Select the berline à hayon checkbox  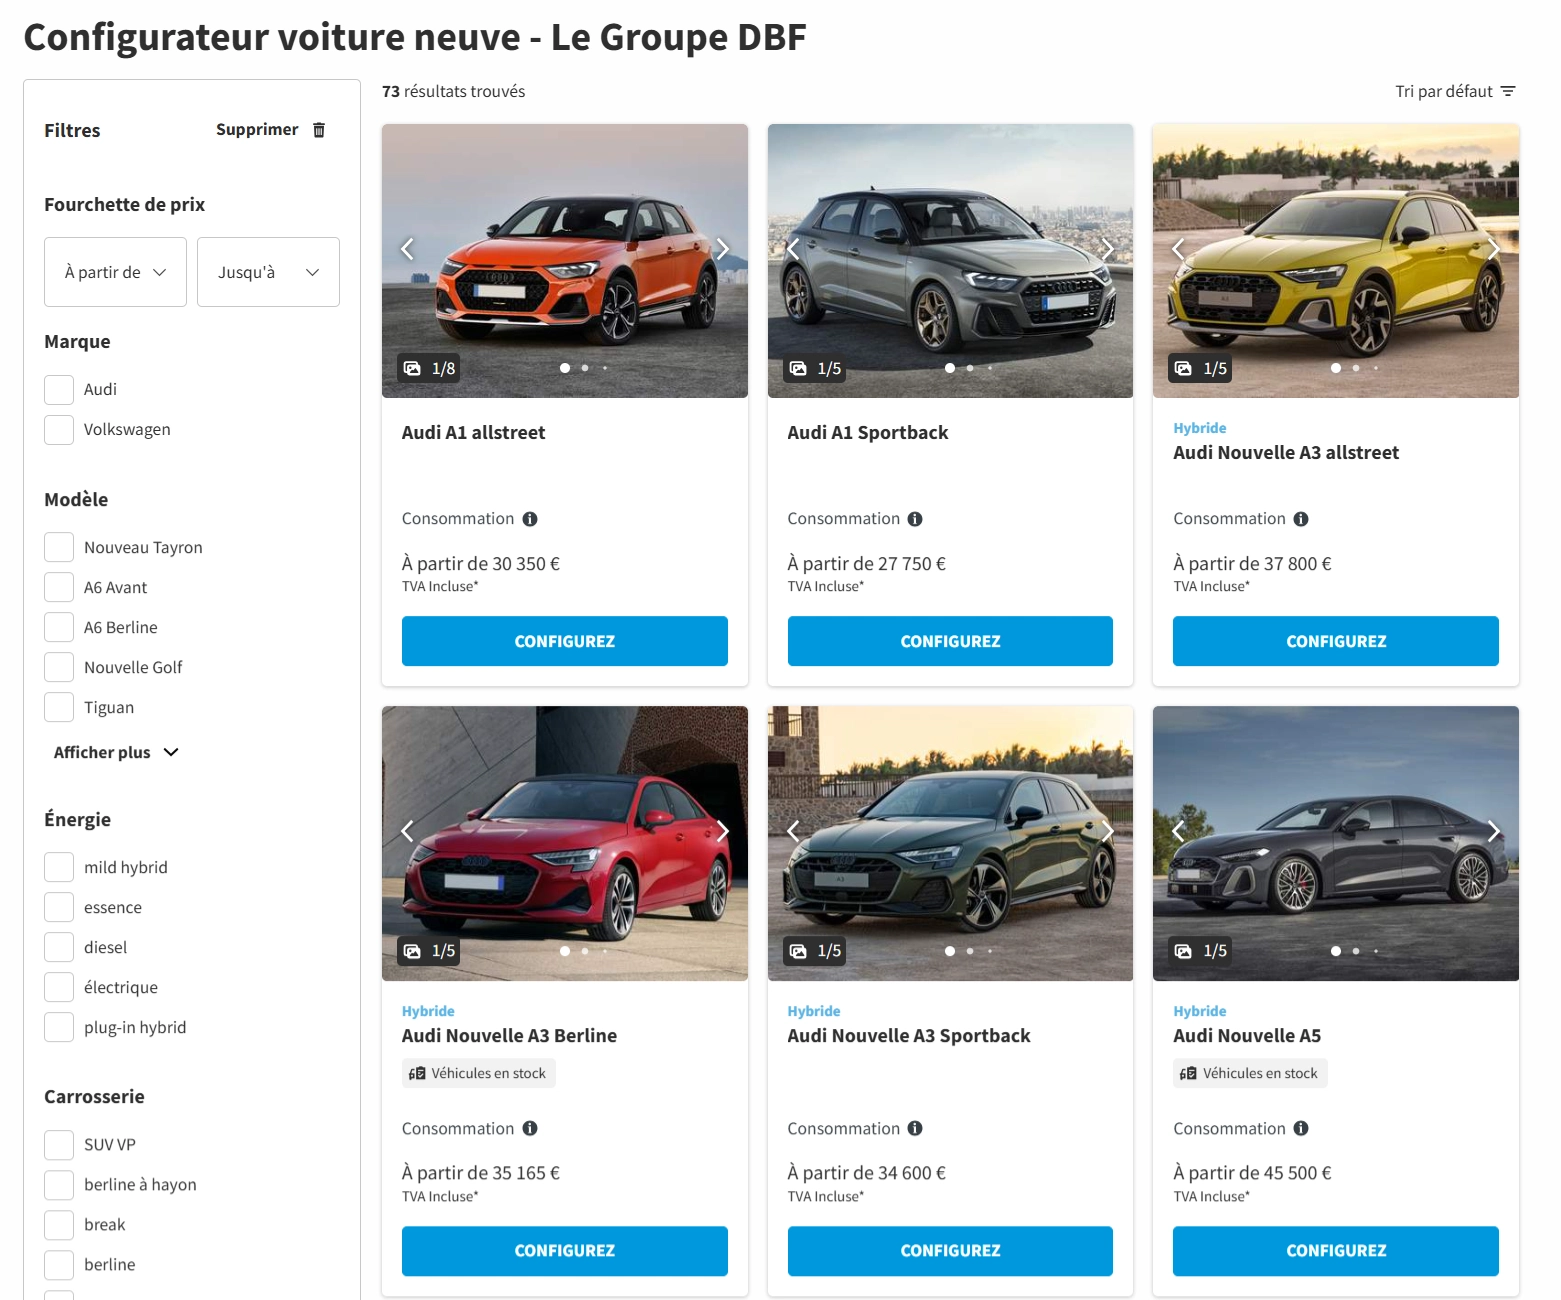point(59,1185)
